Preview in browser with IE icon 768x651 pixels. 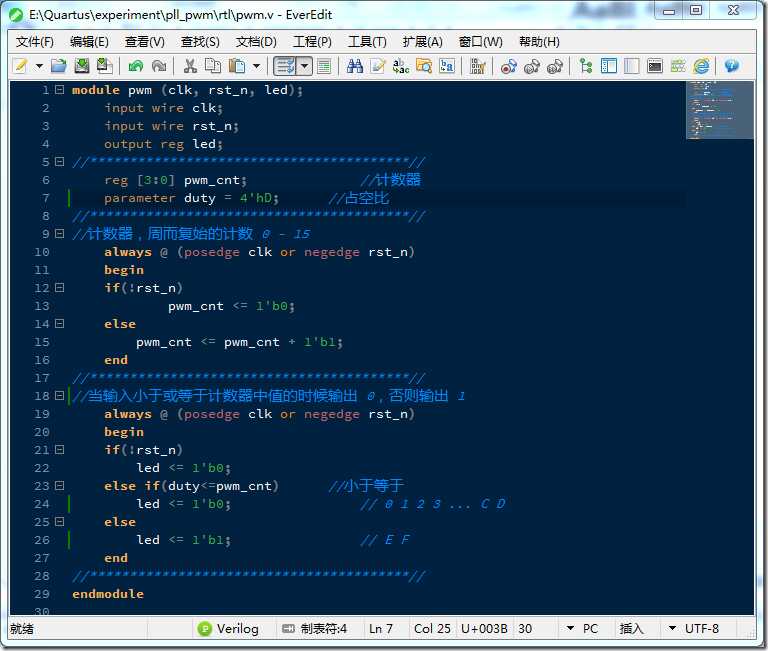click(x=701, y=66)
